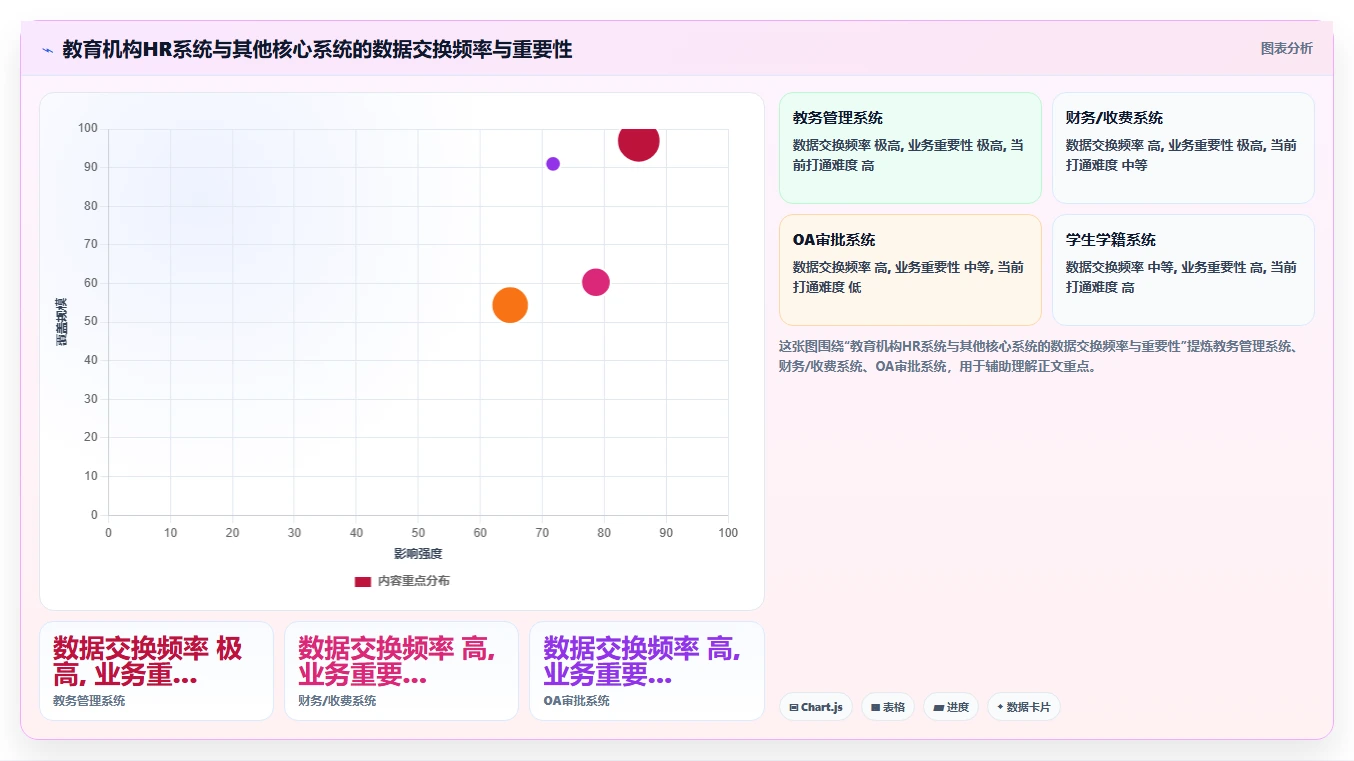Select the purple OA审批系统 summary card
Screen dimensions: 1354x761
pyautogui.click(x=646, y=671)
